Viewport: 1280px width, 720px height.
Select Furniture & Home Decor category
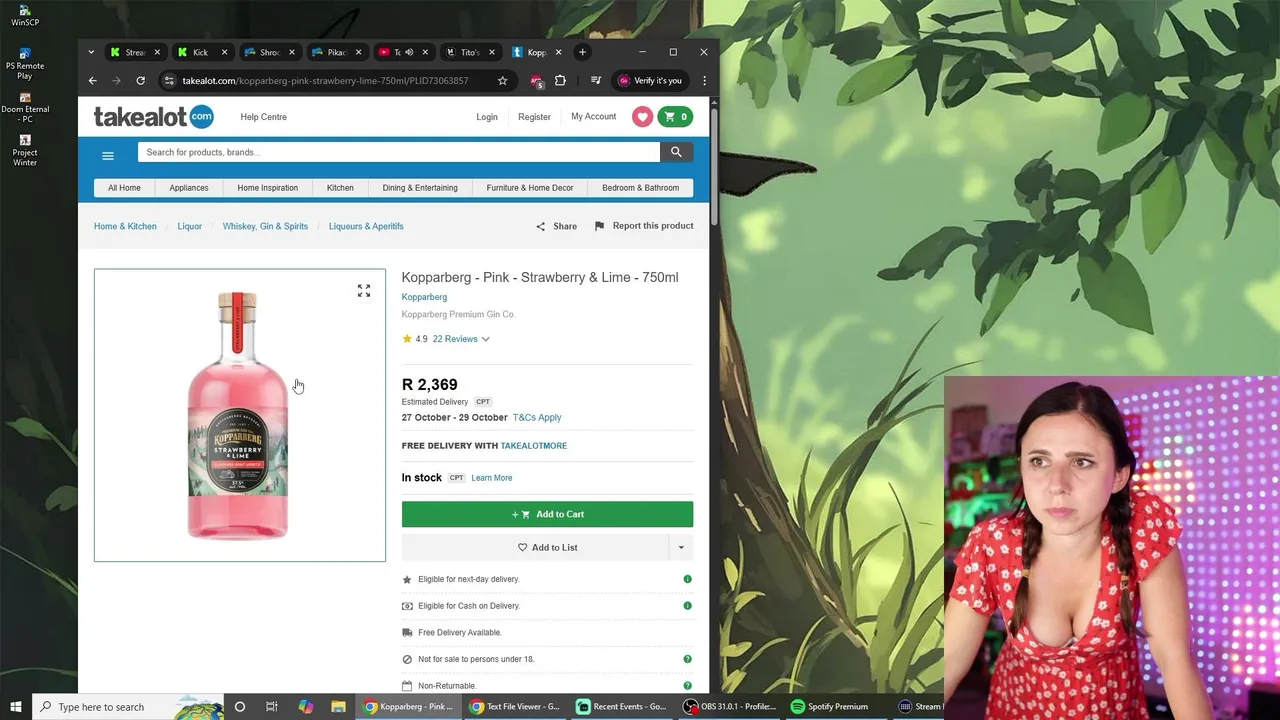530,188
